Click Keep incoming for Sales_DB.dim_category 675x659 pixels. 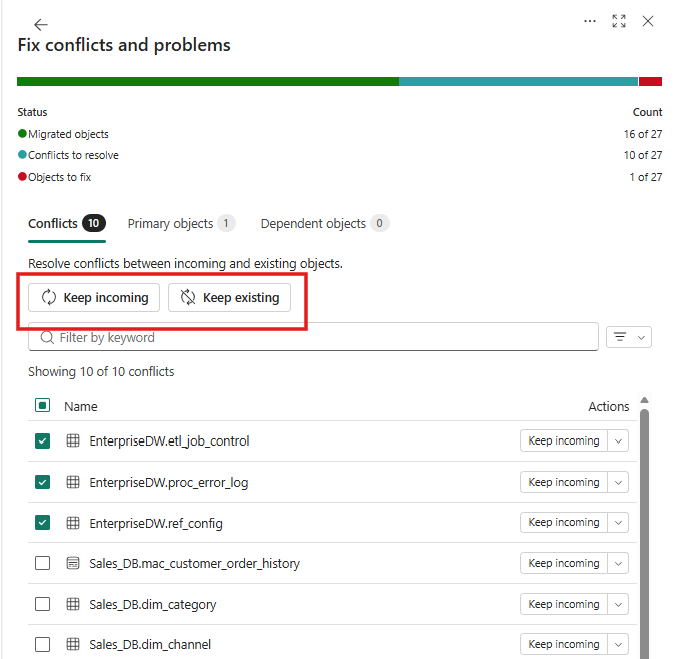coord(564,604)
